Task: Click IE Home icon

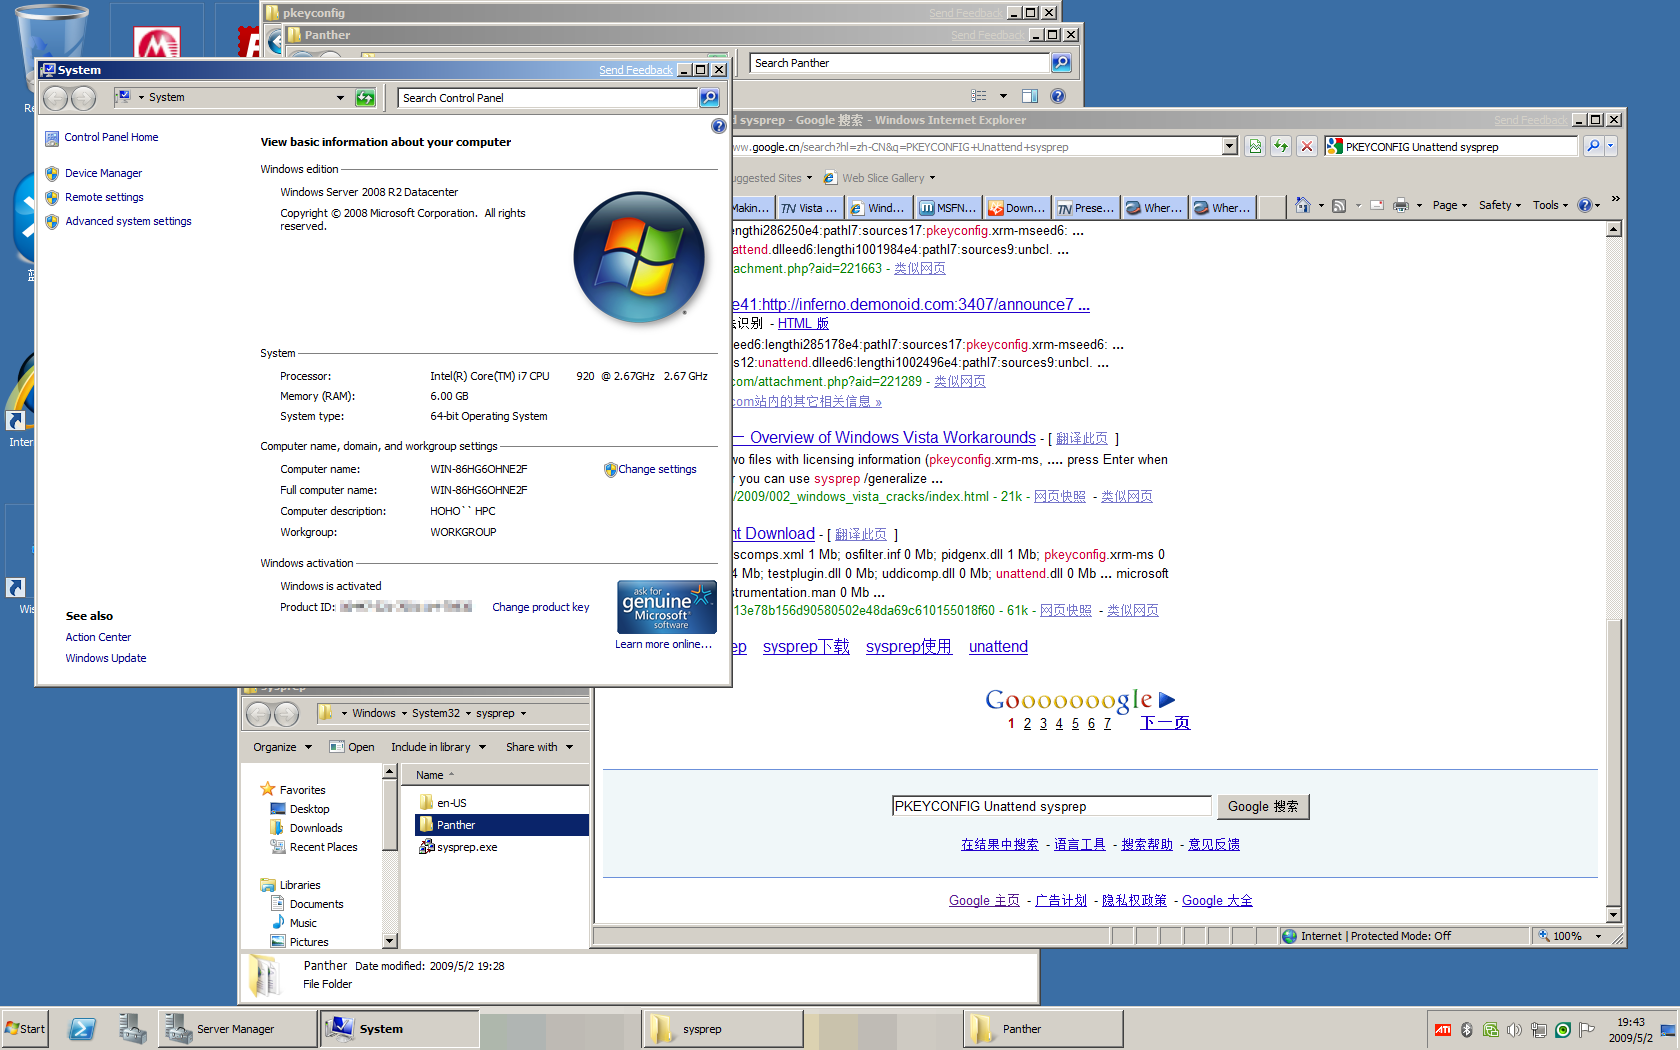Action: [x=1302, y=205]
